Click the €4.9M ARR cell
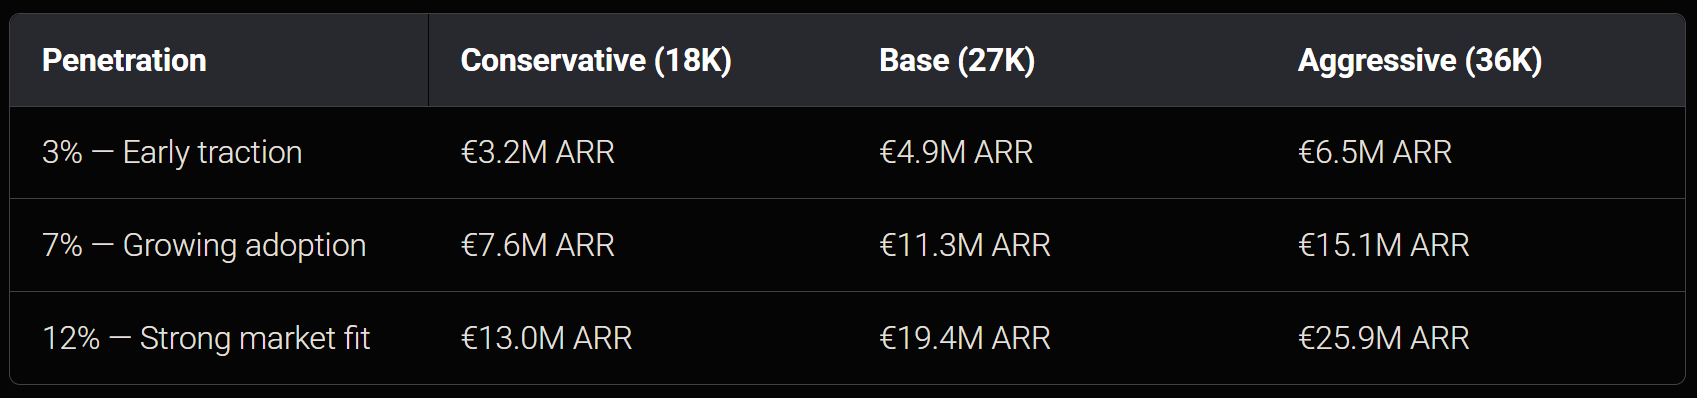1697x398 pixels. [x=956, y=152]
